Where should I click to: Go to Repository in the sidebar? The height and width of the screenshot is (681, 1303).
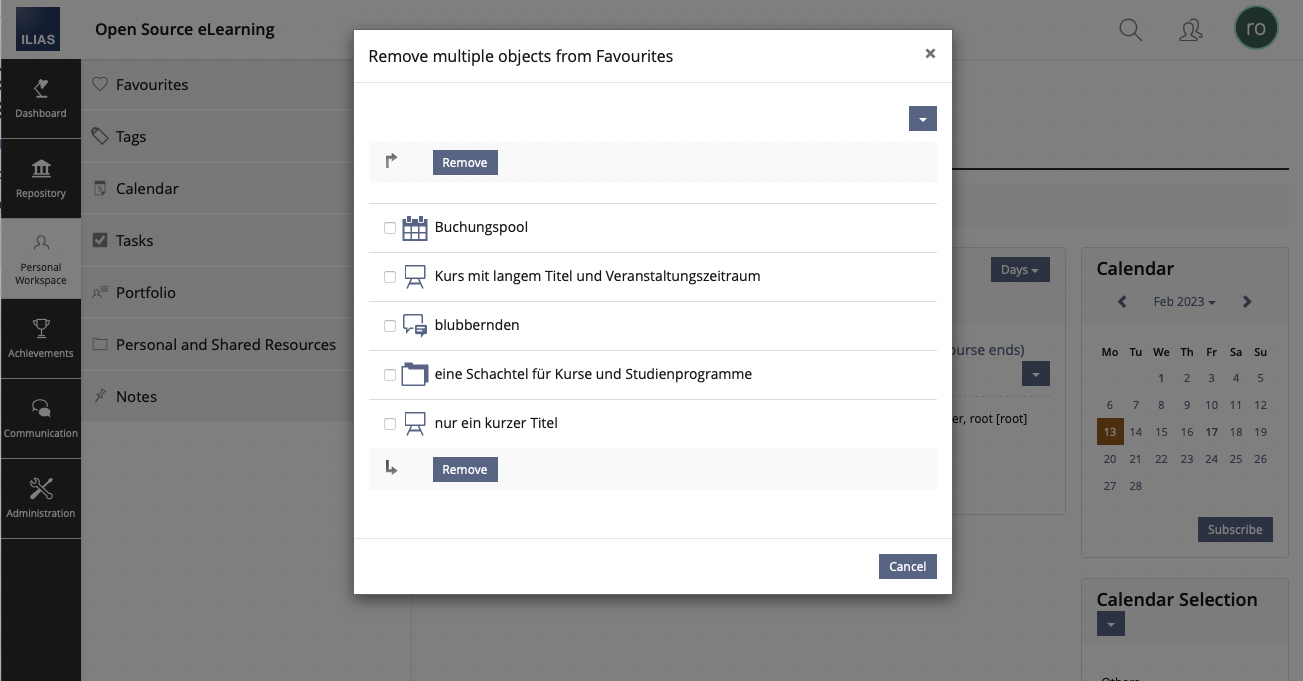(x=41, y=178)
